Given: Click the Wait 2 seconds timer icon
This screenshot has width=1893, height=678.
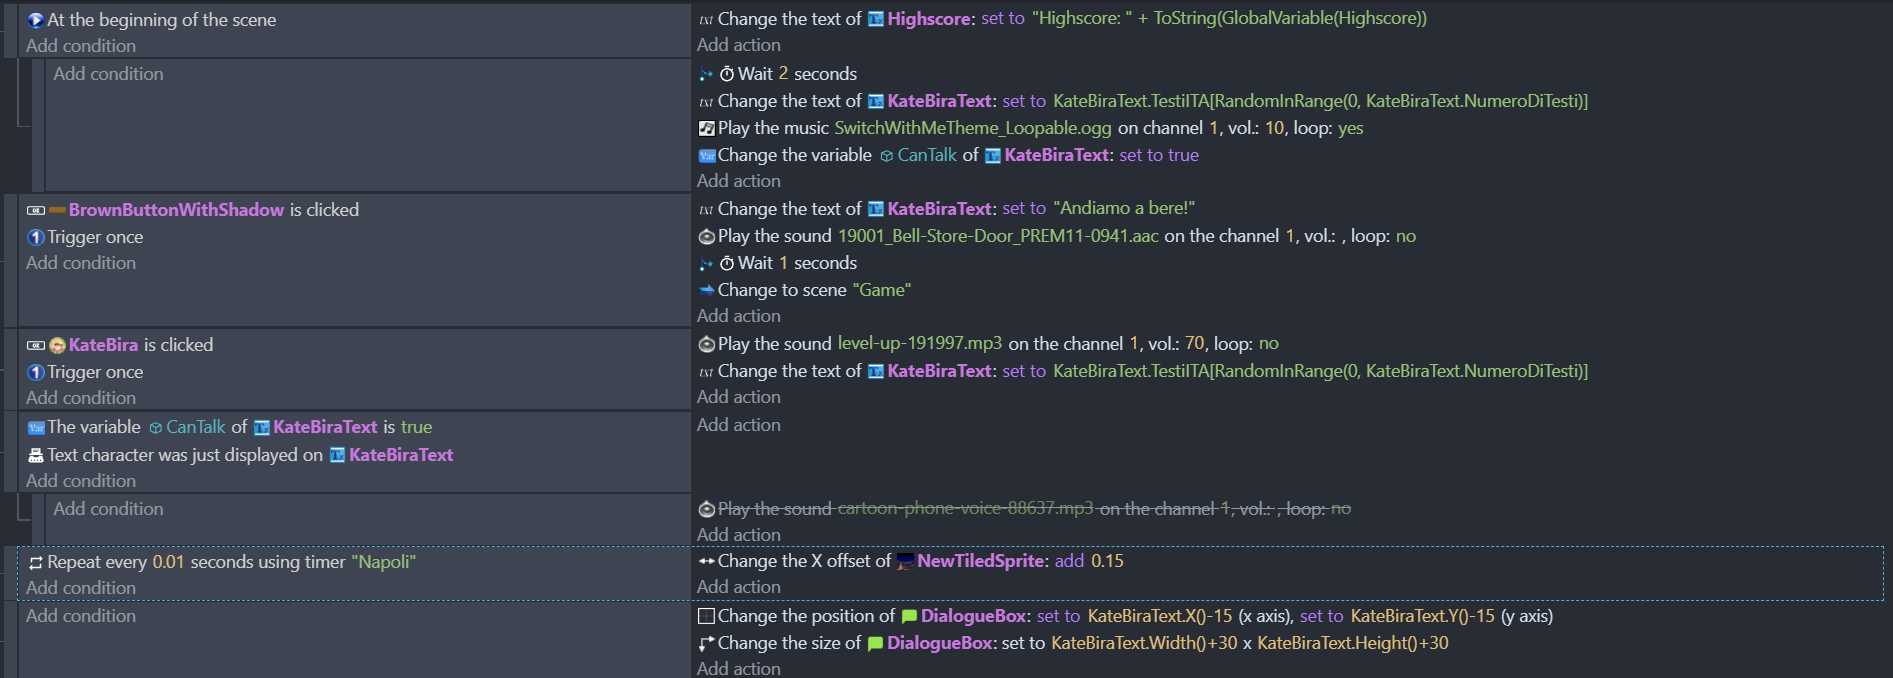Looking at the screenshot, I should [727, 74].
